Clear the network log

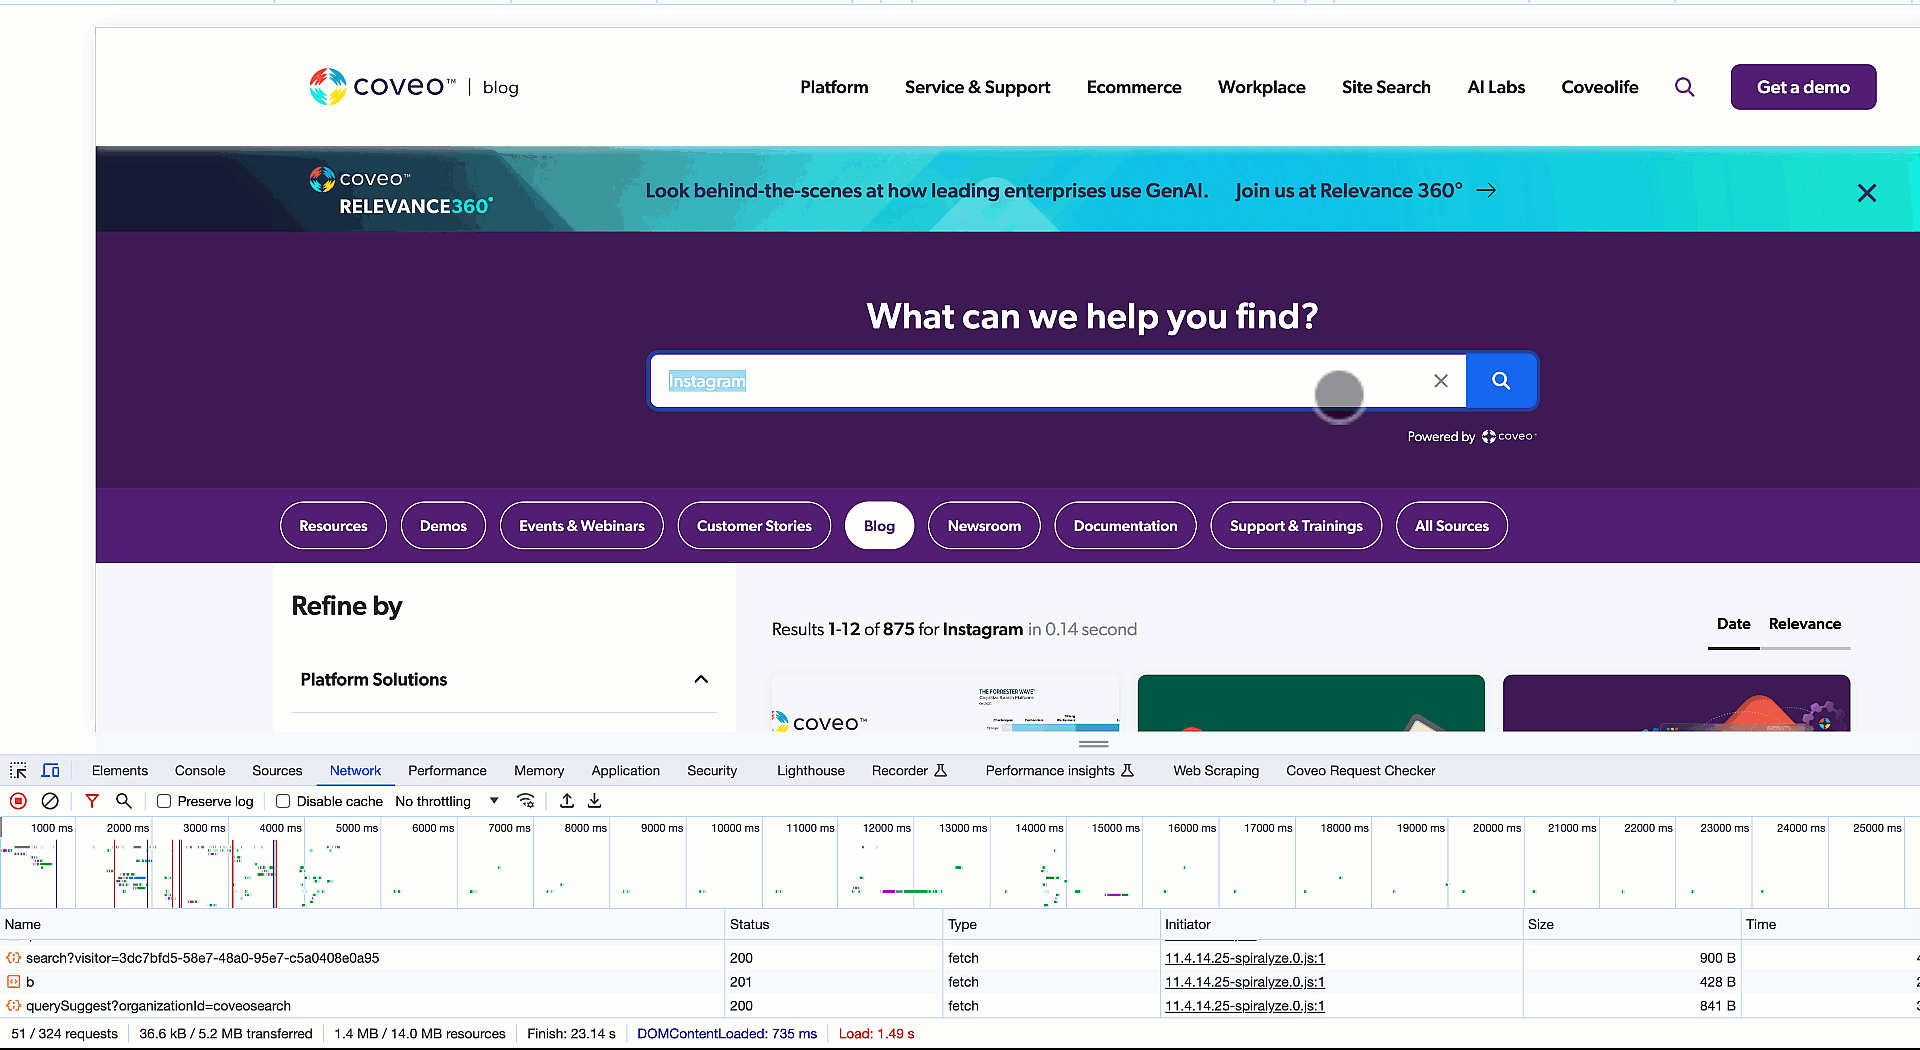[51, 800]
